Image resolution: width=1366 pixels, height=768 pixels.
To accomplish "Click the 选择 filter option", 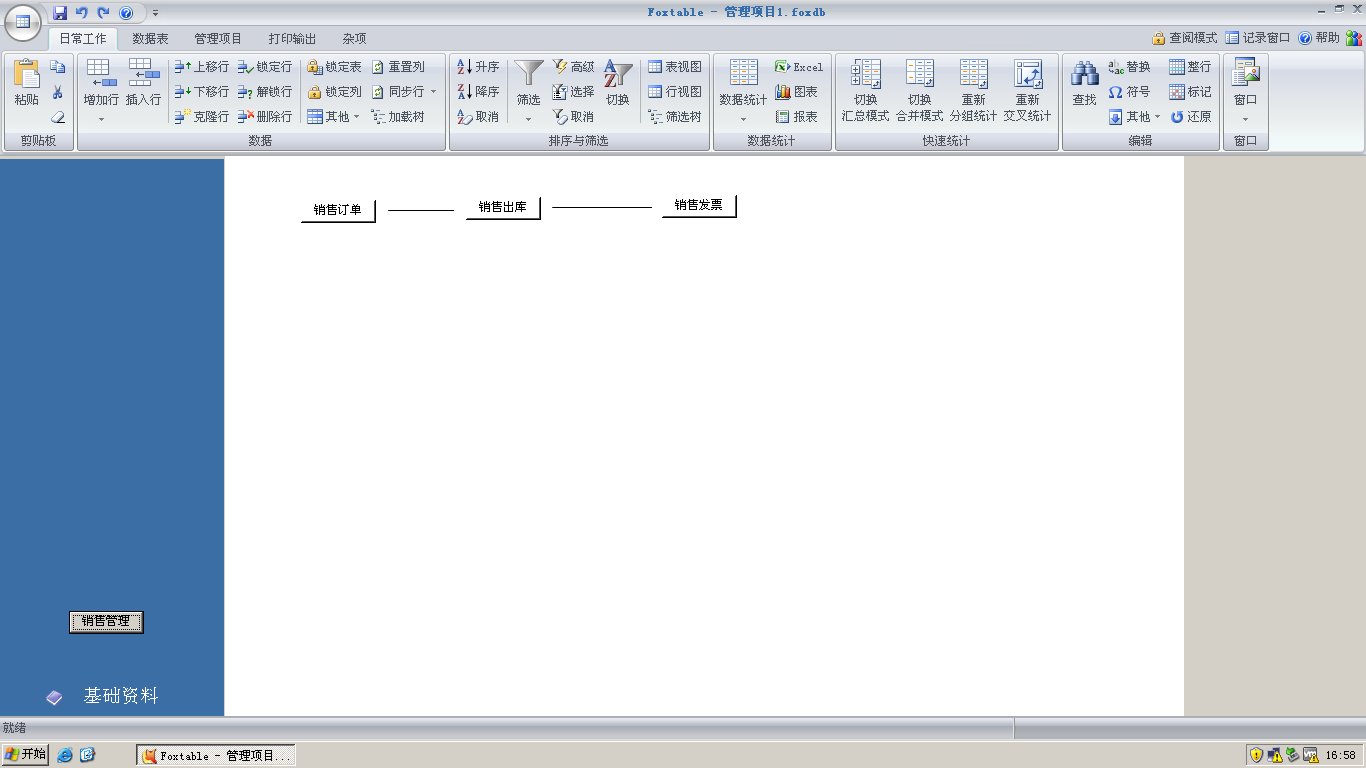I will 574,92.
